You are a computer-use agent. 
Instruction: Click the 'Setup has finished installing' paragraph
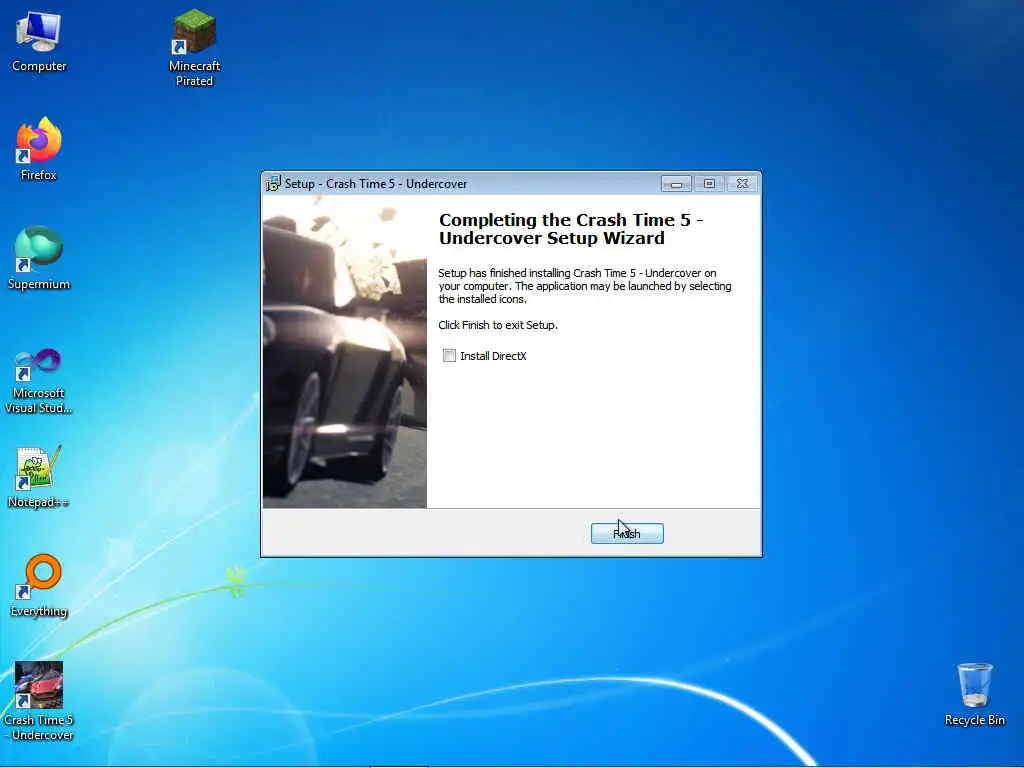click(x=584, y=286)
